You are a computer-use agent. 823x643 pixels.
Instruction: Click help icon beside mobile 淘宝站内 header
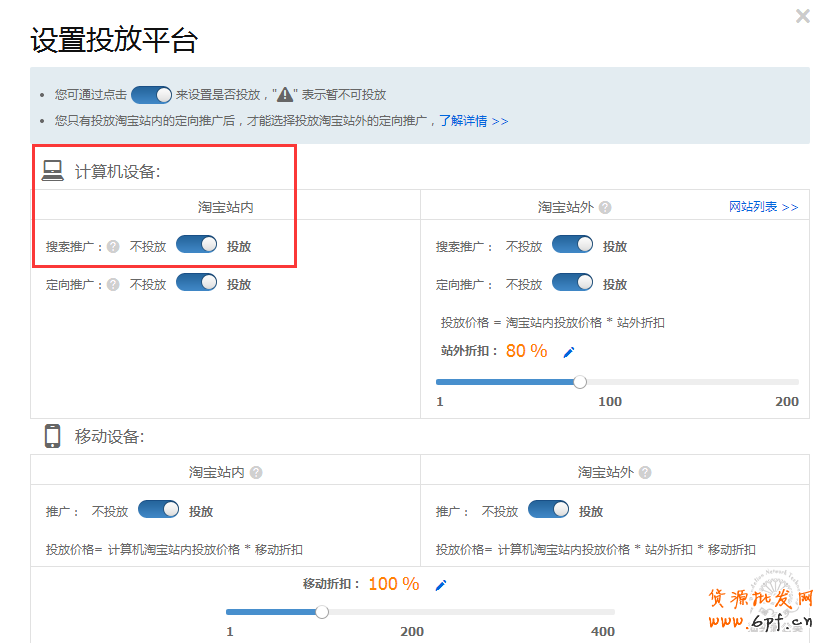point(256,473)
